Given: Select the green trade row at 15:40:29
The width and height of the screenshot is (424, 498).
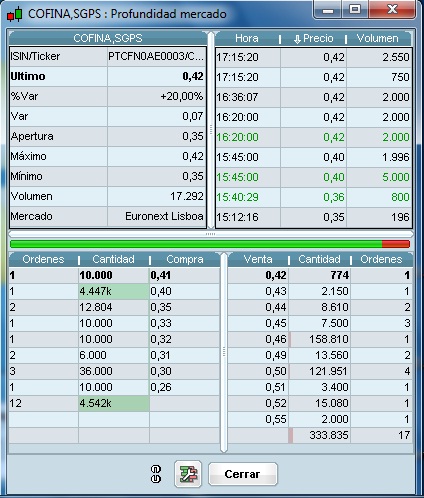Looking at the screenshot, I should coord(313,197).
